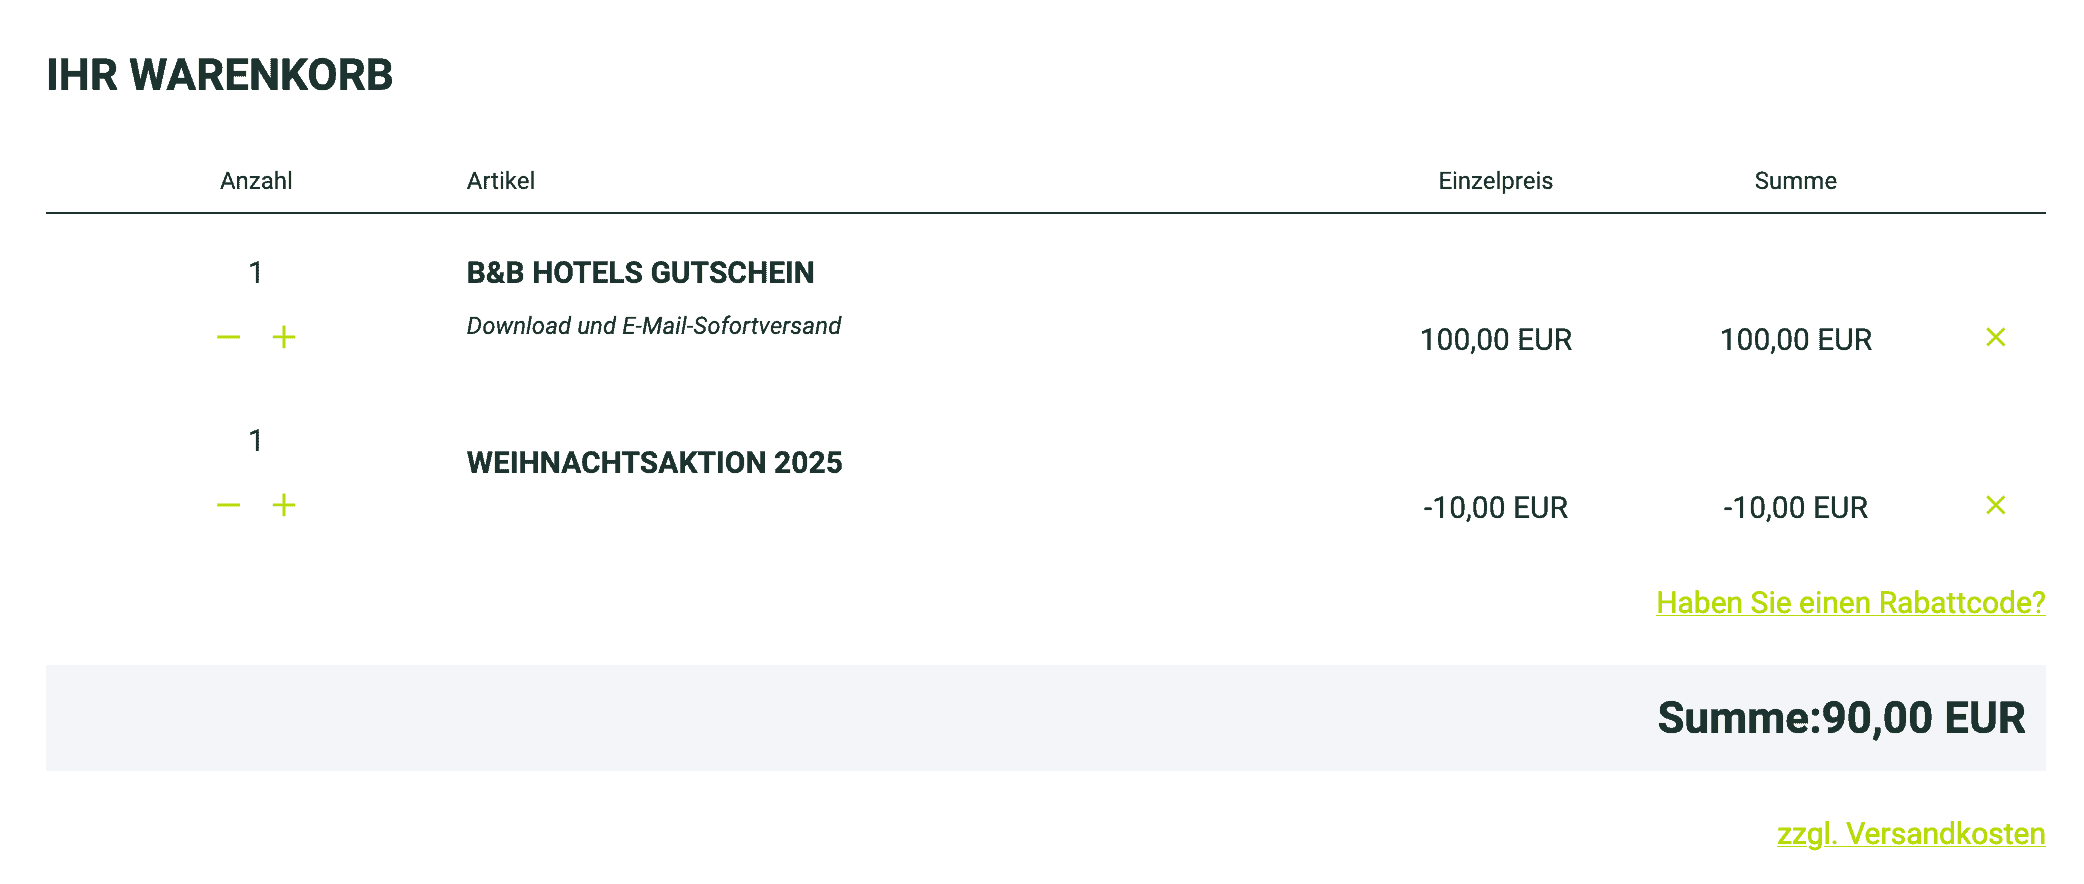This screenshot has width=2084, height=884.
Task: Click the IHR WARENKORB heading
Action: point(220,75)
